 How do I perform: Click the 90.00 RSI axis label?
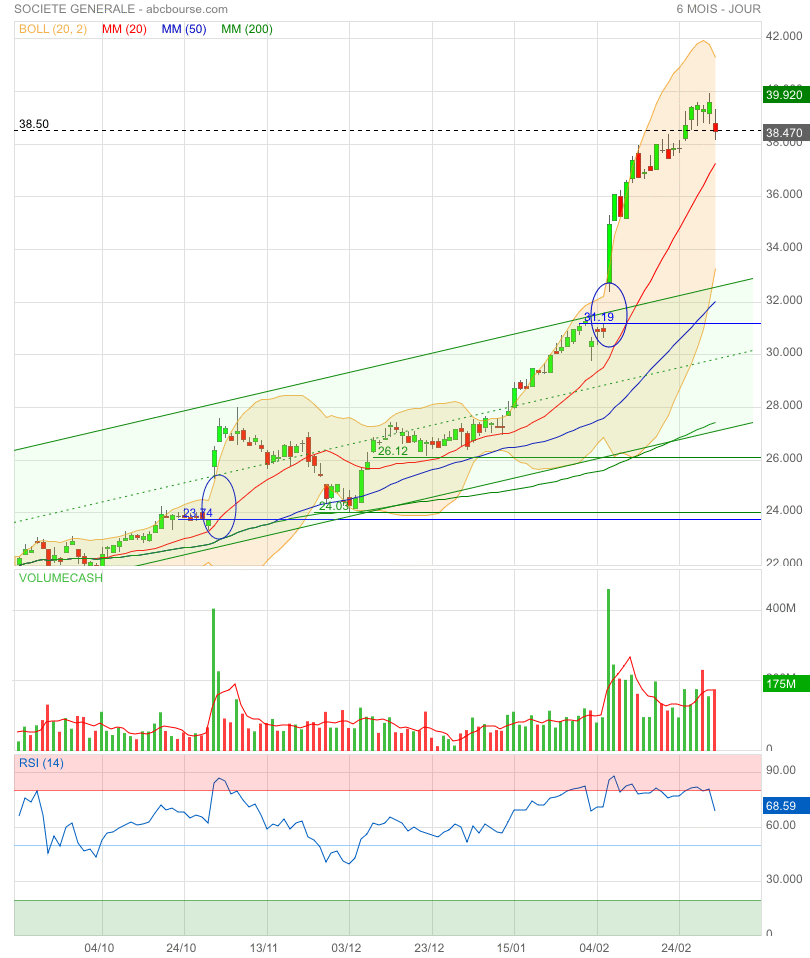[781, 770]
